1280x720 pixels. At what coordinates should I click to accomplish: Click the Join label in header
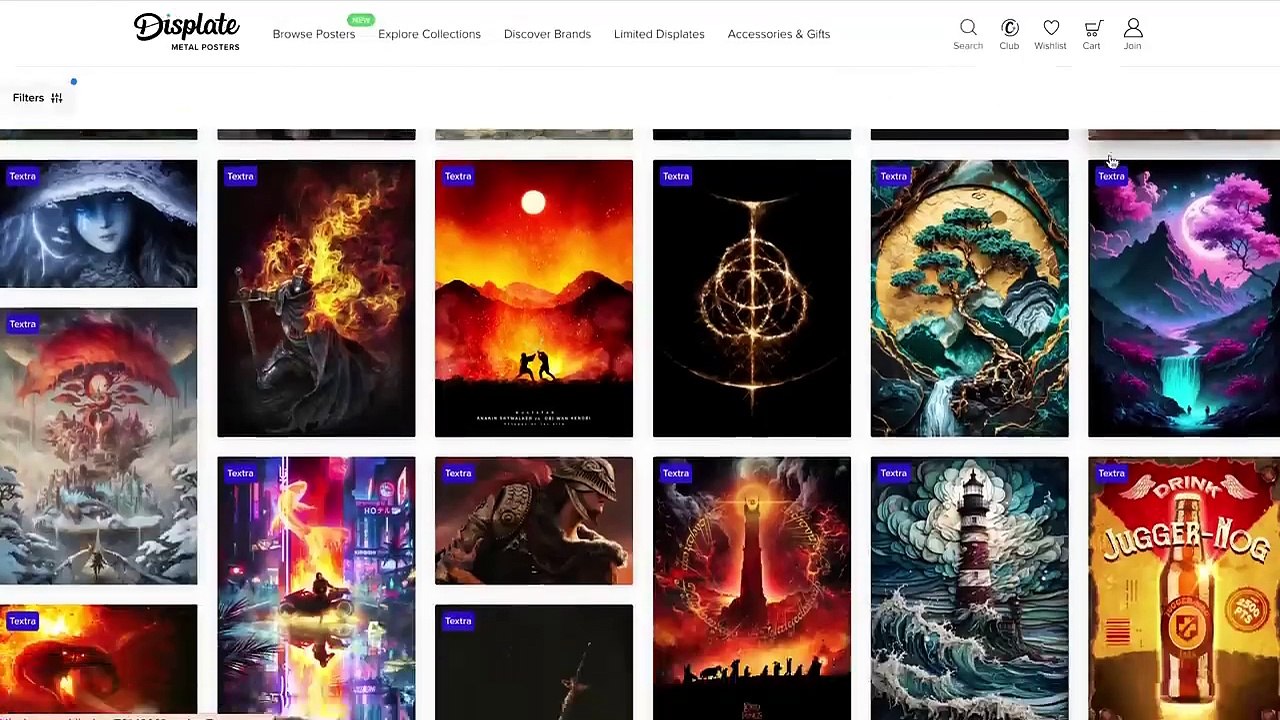point(1132,46)
